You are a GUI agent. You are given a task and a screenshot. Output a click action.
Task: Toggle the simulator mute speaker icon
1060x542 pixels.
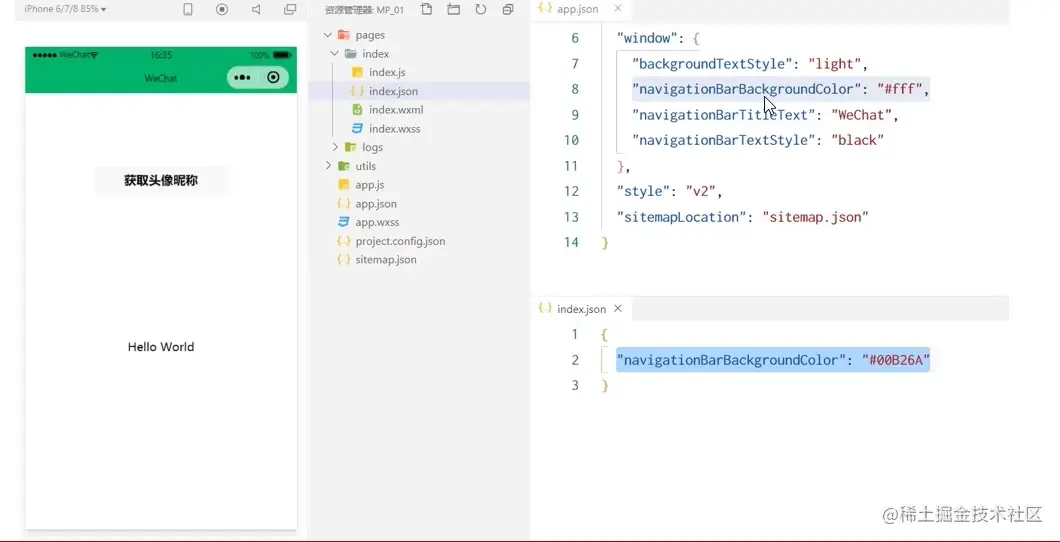pos(256,9)
